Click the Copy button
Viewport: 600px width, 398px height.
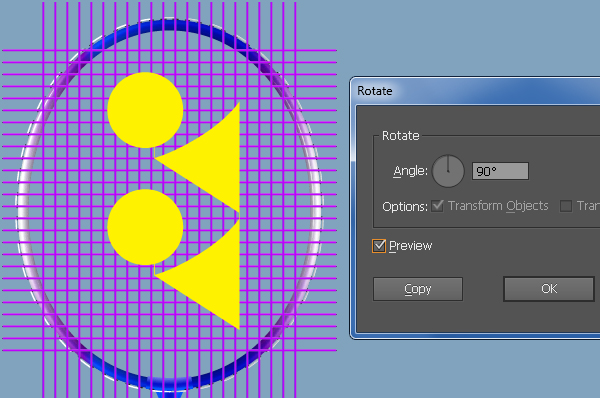(x=418, y=289)
